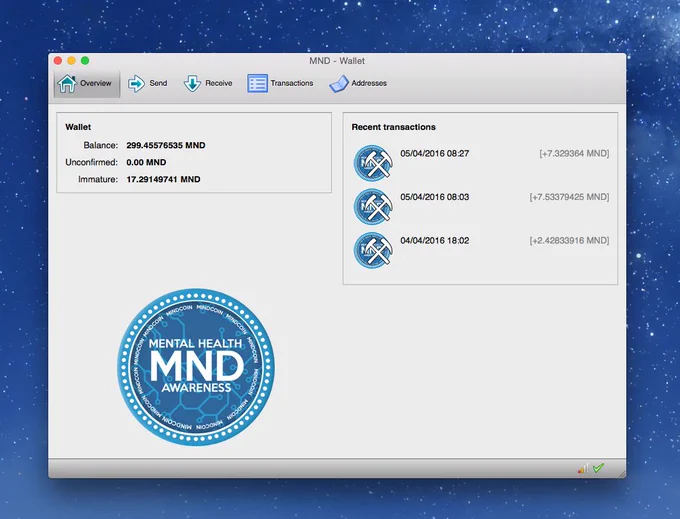
Task: Click the green sync checkmark icon
Action: coord(598,468)
